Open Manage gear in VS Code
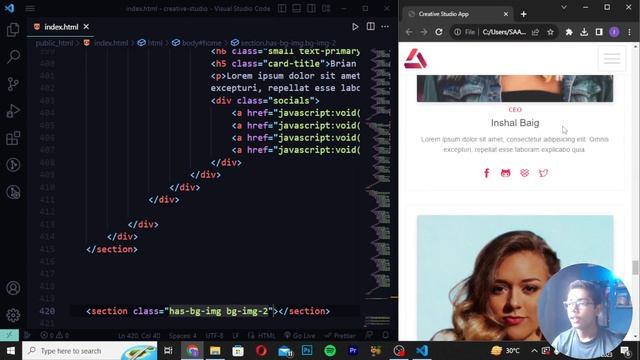Screen dimensions: 640x360 tap(13, 315)
